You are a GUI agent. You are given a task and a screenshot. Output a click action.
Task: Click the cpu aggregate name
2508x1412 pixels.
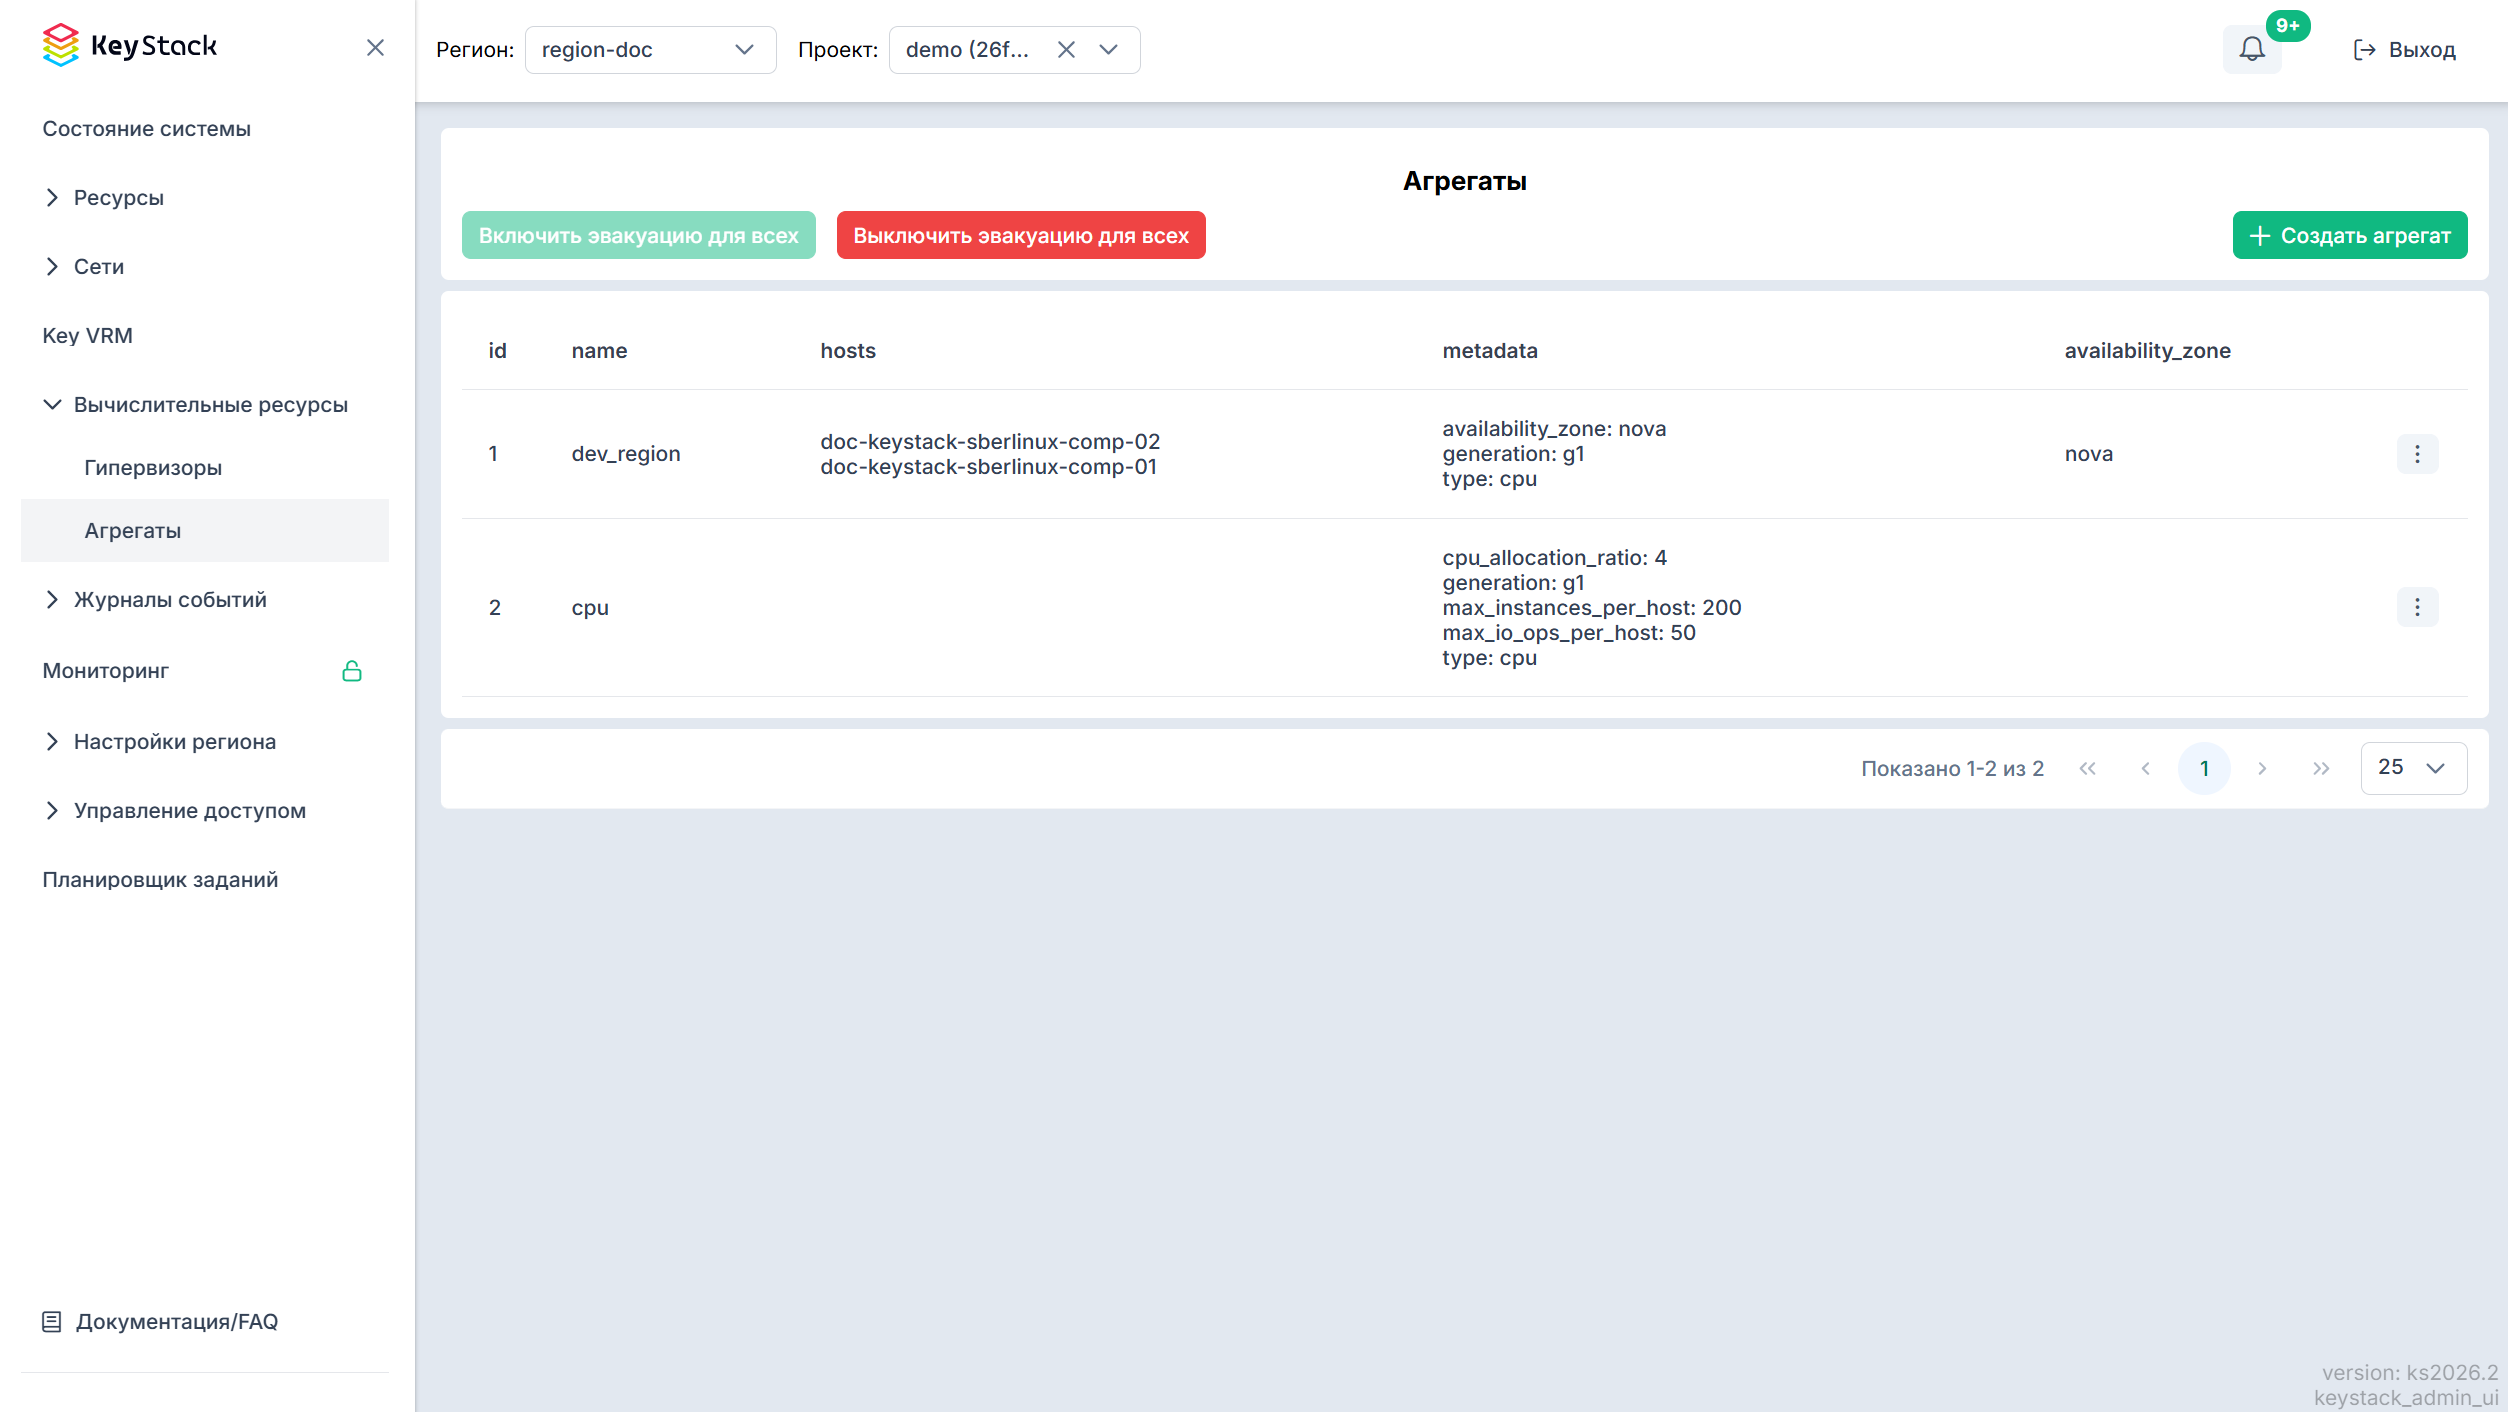click(590, 608)
